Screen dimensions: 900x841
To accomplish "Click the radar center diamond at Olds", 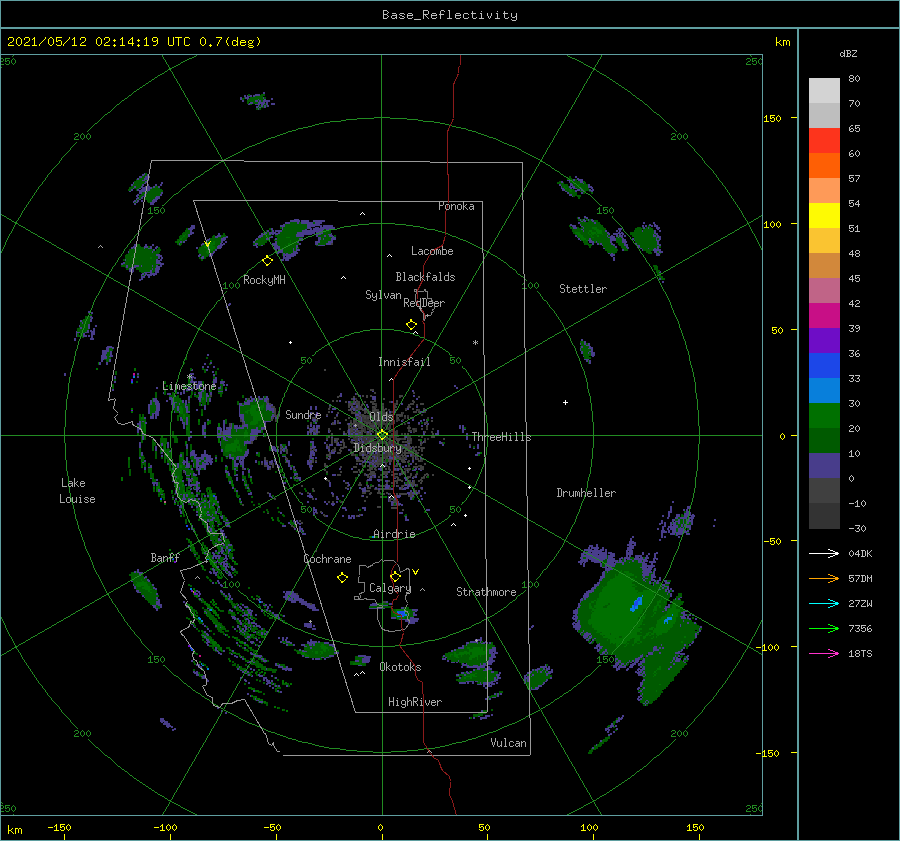I will (382, 435).
